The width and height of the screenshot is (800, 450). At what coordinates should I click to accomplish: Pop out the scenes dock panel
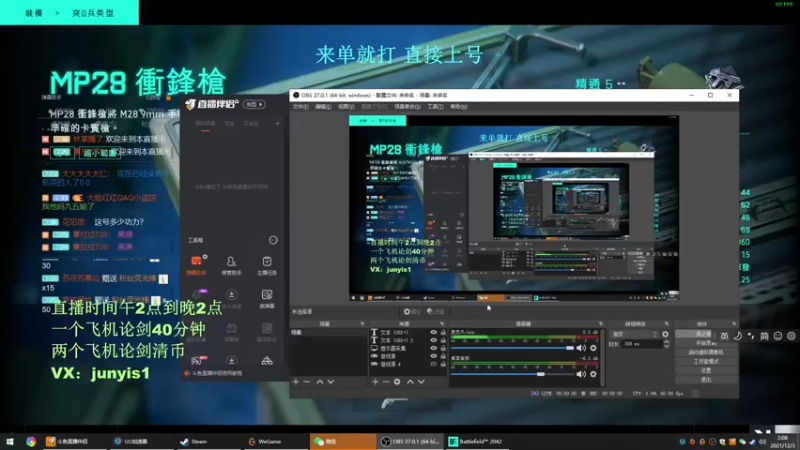[362, 323]
